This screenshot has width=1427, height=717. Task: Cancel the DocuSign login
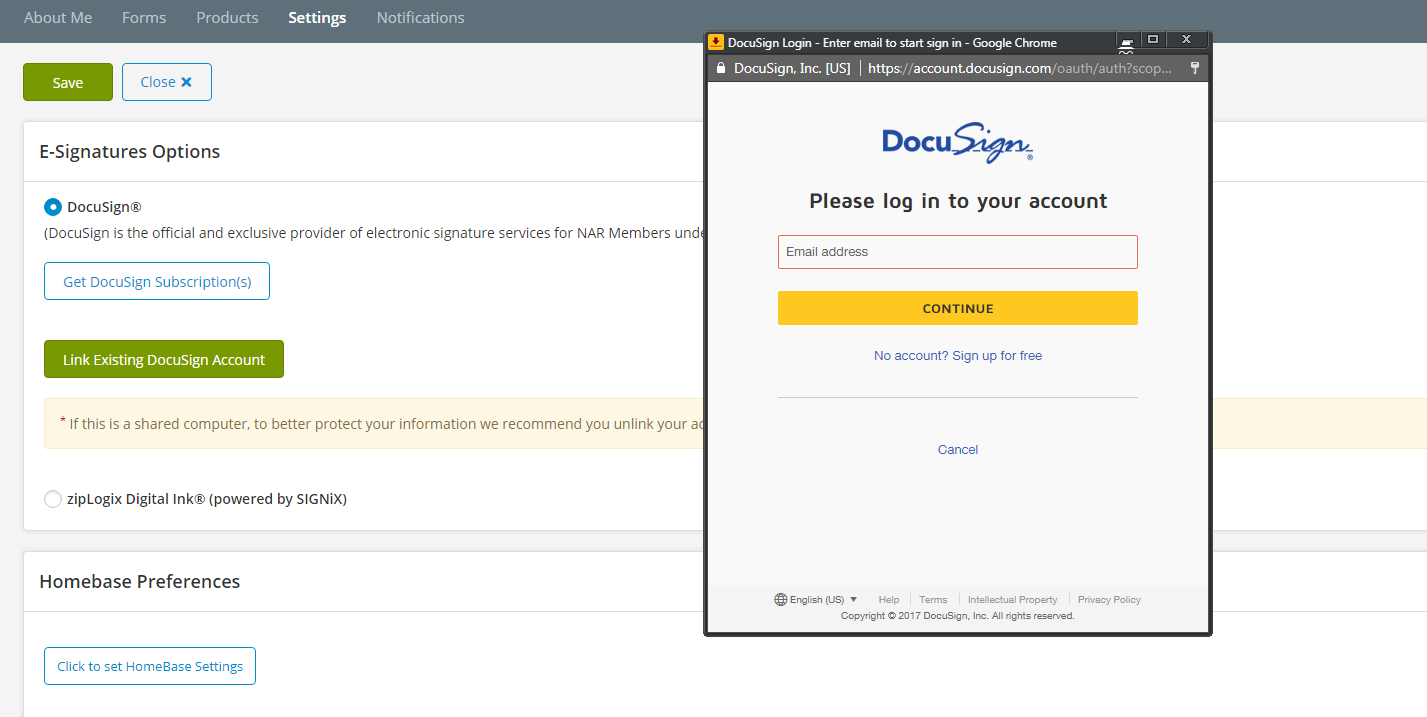click(957, 449)
